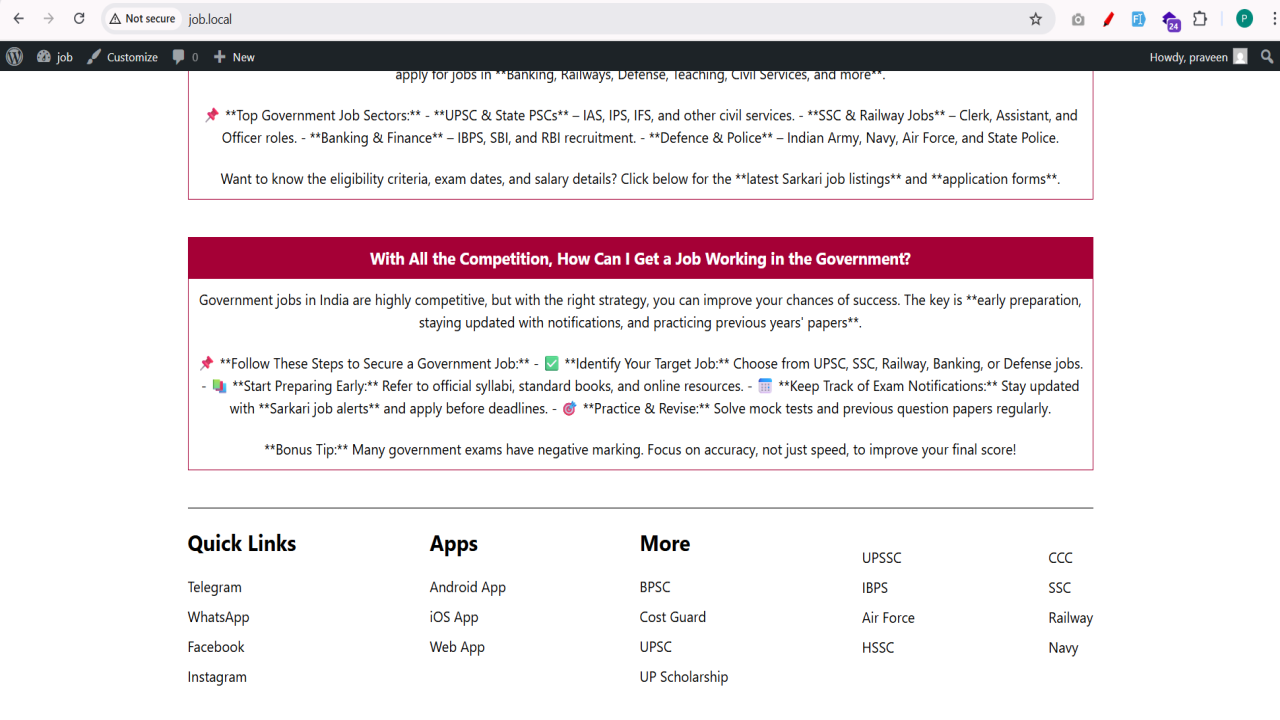This screenshot has width=1280, height=720.
Task: Click the camera screenshot extension icon
Action: point(1078,19)
